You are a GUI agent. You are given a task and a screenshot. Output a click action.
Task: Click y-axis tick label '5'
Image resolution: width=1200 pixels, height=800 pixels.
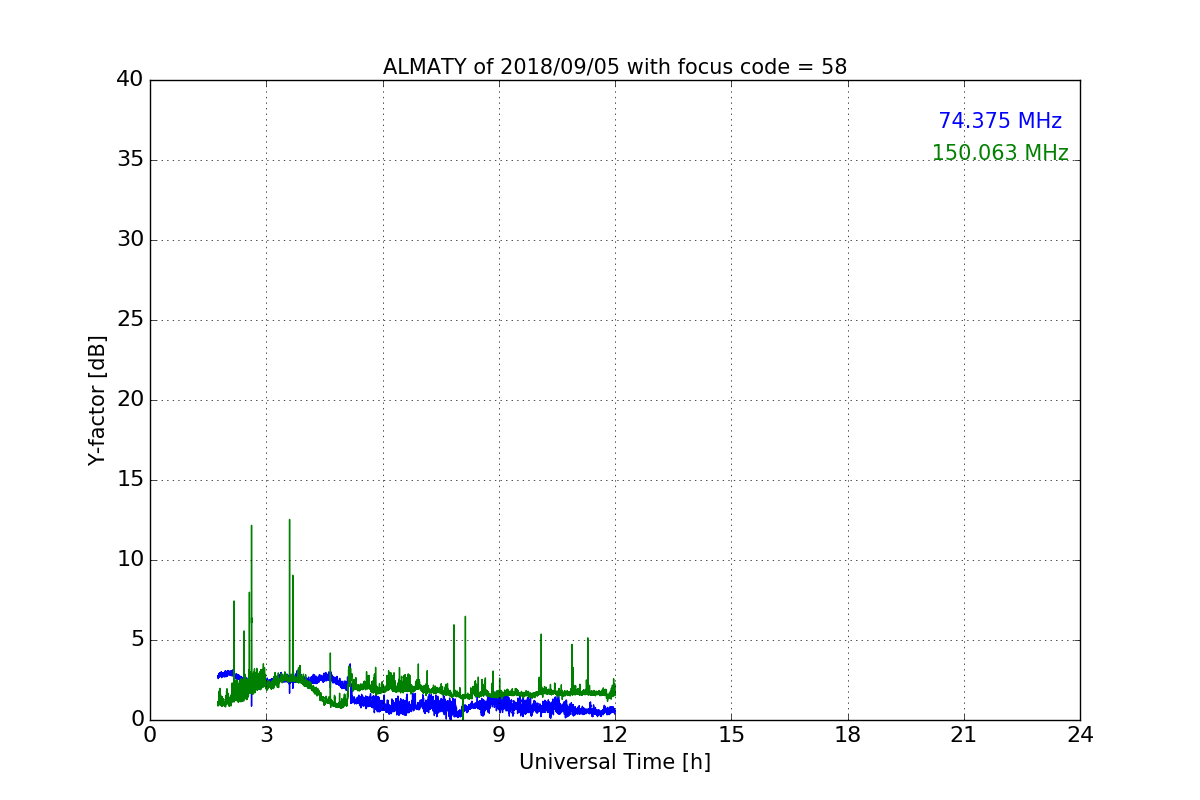point(137,640)
